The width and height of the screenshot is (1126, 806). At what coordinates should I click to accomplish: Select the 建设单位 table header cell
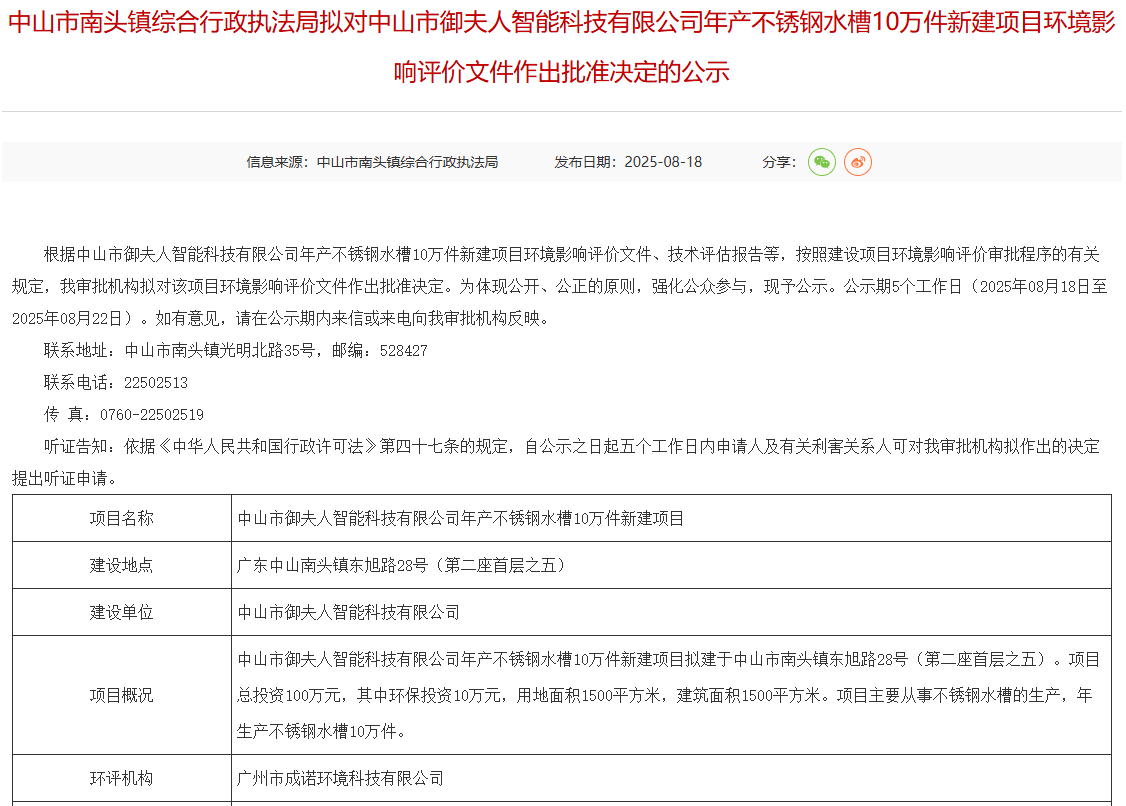[x=122, y=612]
